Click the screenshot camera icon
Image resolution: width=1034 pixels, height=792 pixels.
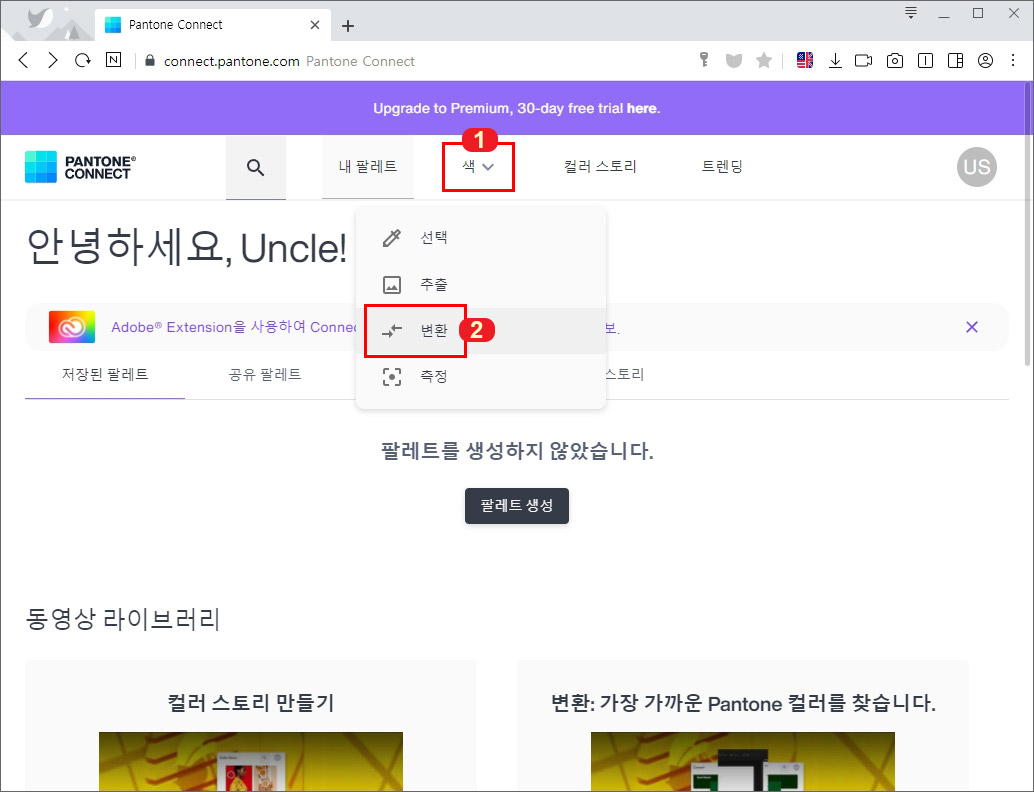point(895,61)
